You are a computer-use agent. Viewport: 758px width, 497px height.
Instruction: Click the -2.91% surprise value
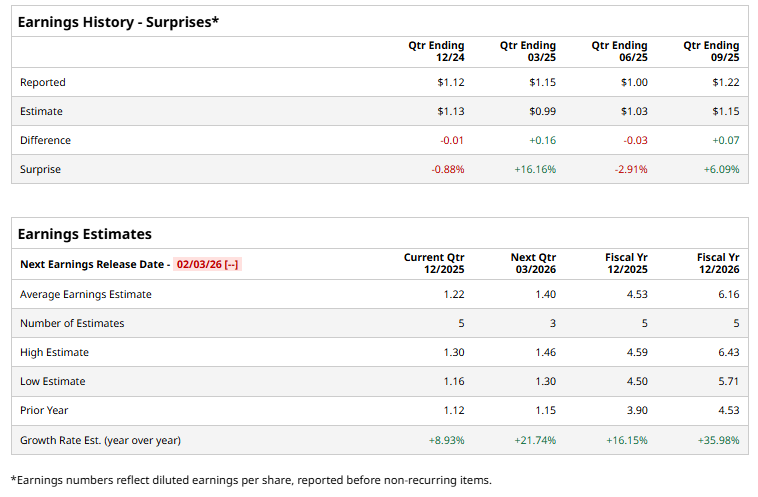pos(630,169)
